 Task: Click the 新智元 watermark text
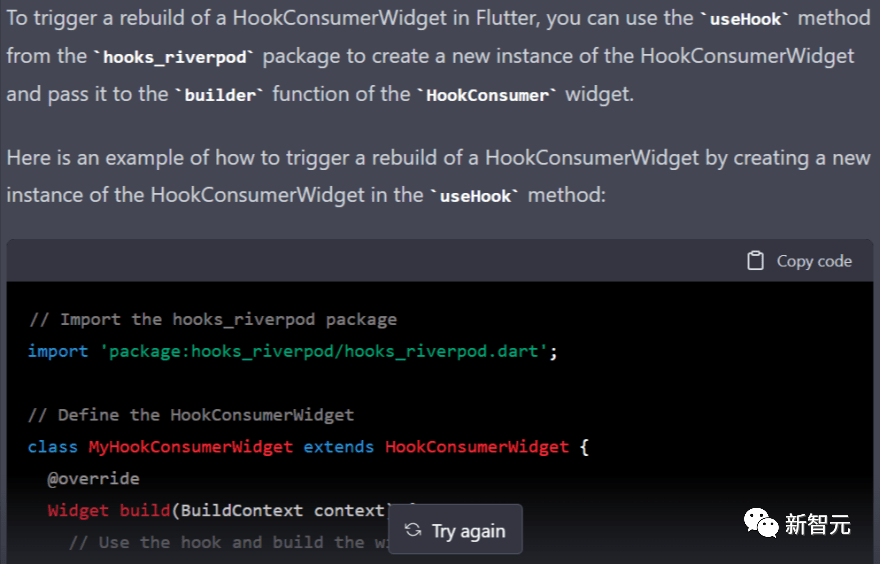click(x=818, y=525)
